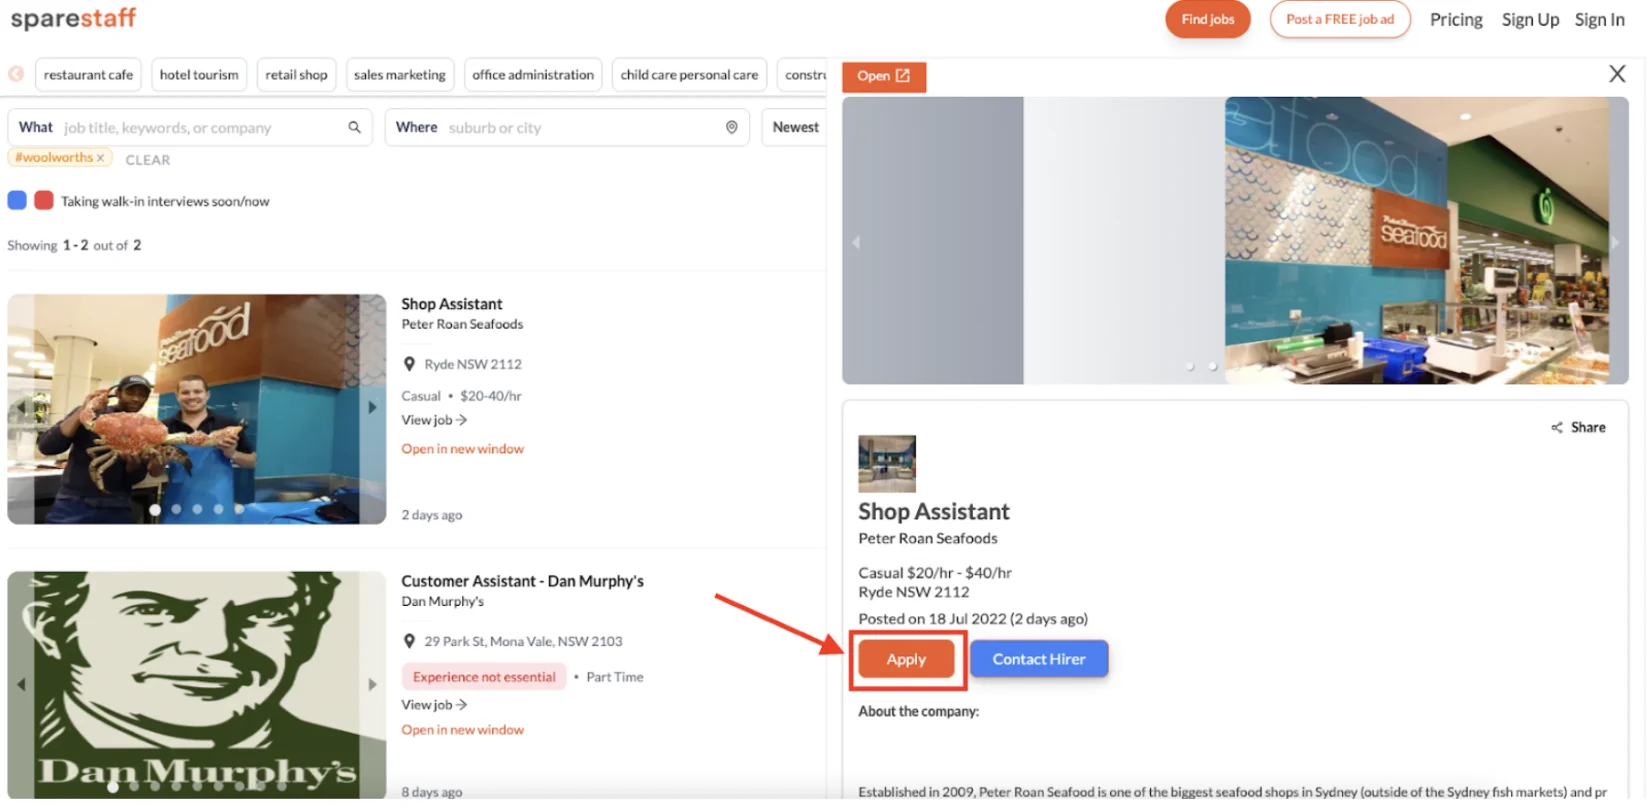
Task: Click the Find jobs button
Action: (x=1208, y=19)
